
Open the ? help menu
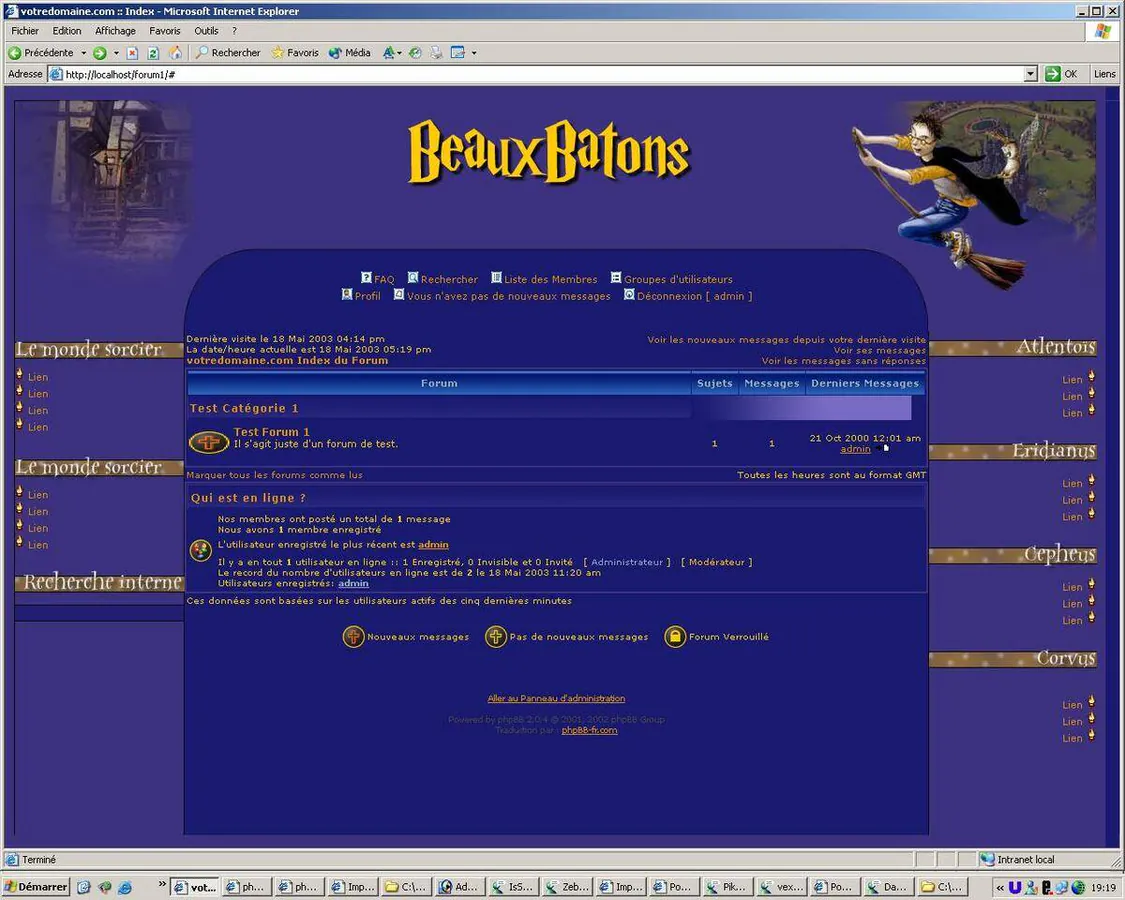click(x=234, y=31)
